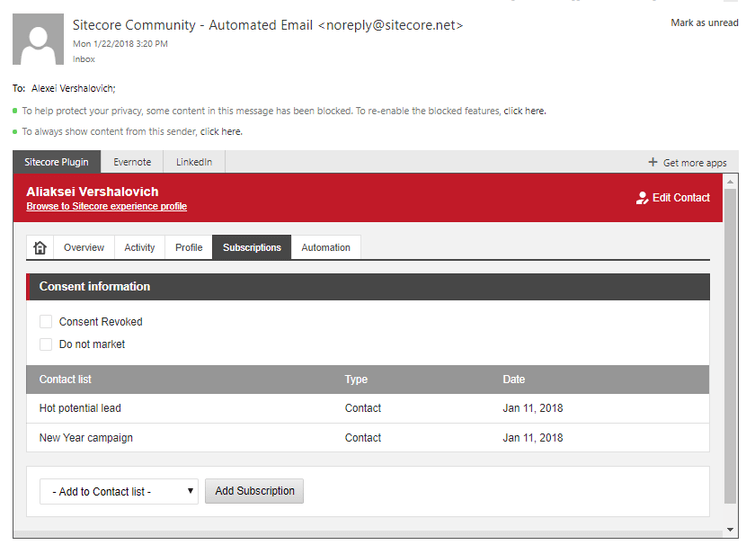Open the Overview tab
746x545 pixels.
[x=84, y=247]
